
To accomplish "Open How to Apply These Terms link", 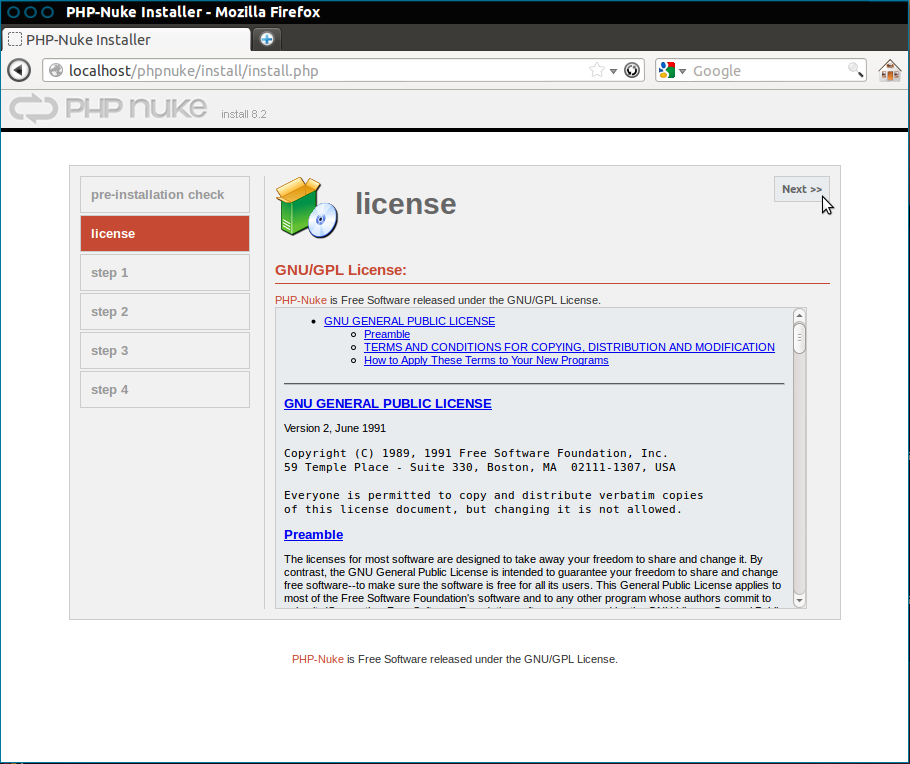I will point(486,361).
